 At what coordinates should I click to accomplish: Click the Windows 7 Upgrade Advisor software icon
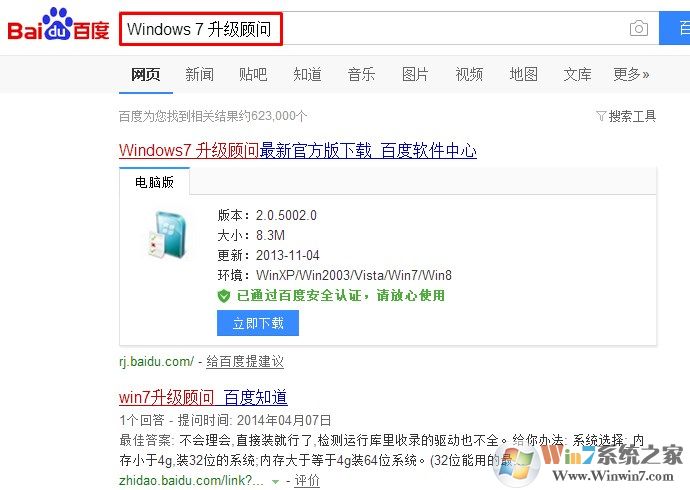tap(167, 234)
